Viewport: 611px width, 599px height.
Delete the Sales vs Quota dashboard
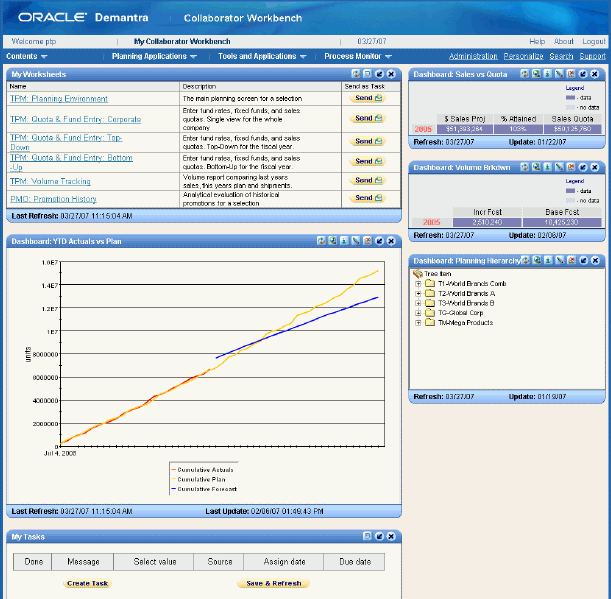point(571,74)
